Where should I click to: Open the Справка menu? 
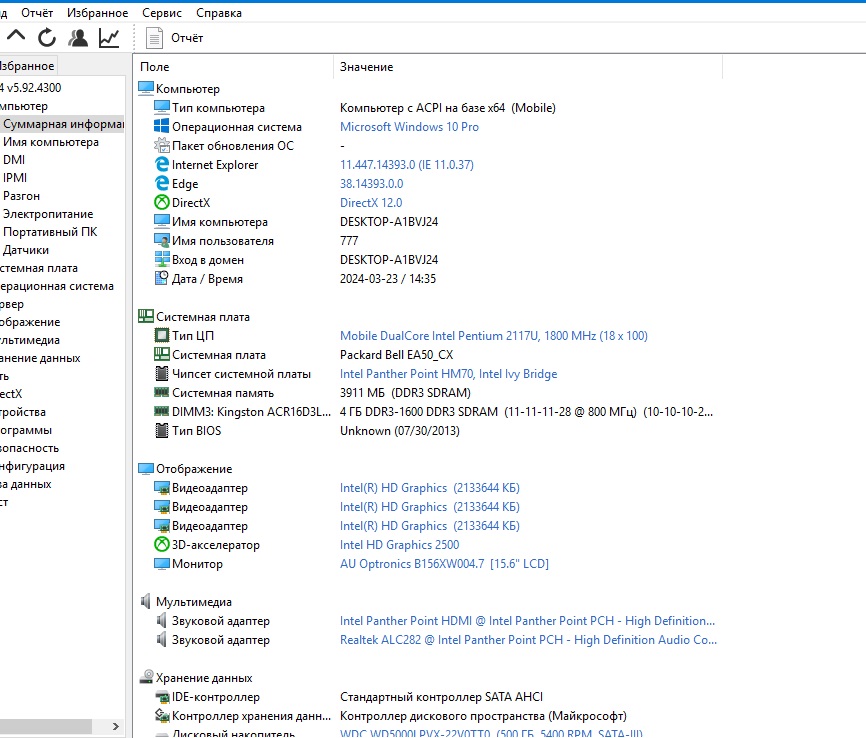point(219,13)
